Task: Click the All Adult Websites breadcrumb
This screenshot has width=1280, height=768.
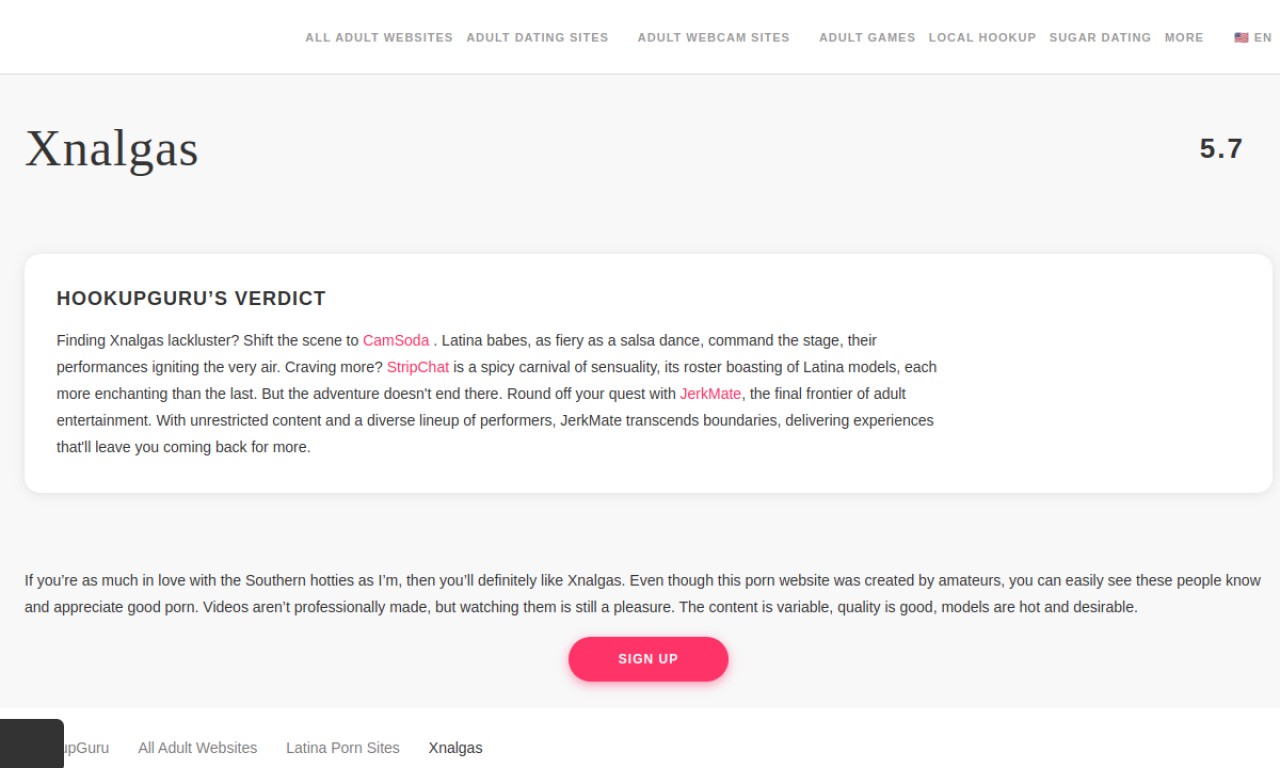Action: (197, 748)
